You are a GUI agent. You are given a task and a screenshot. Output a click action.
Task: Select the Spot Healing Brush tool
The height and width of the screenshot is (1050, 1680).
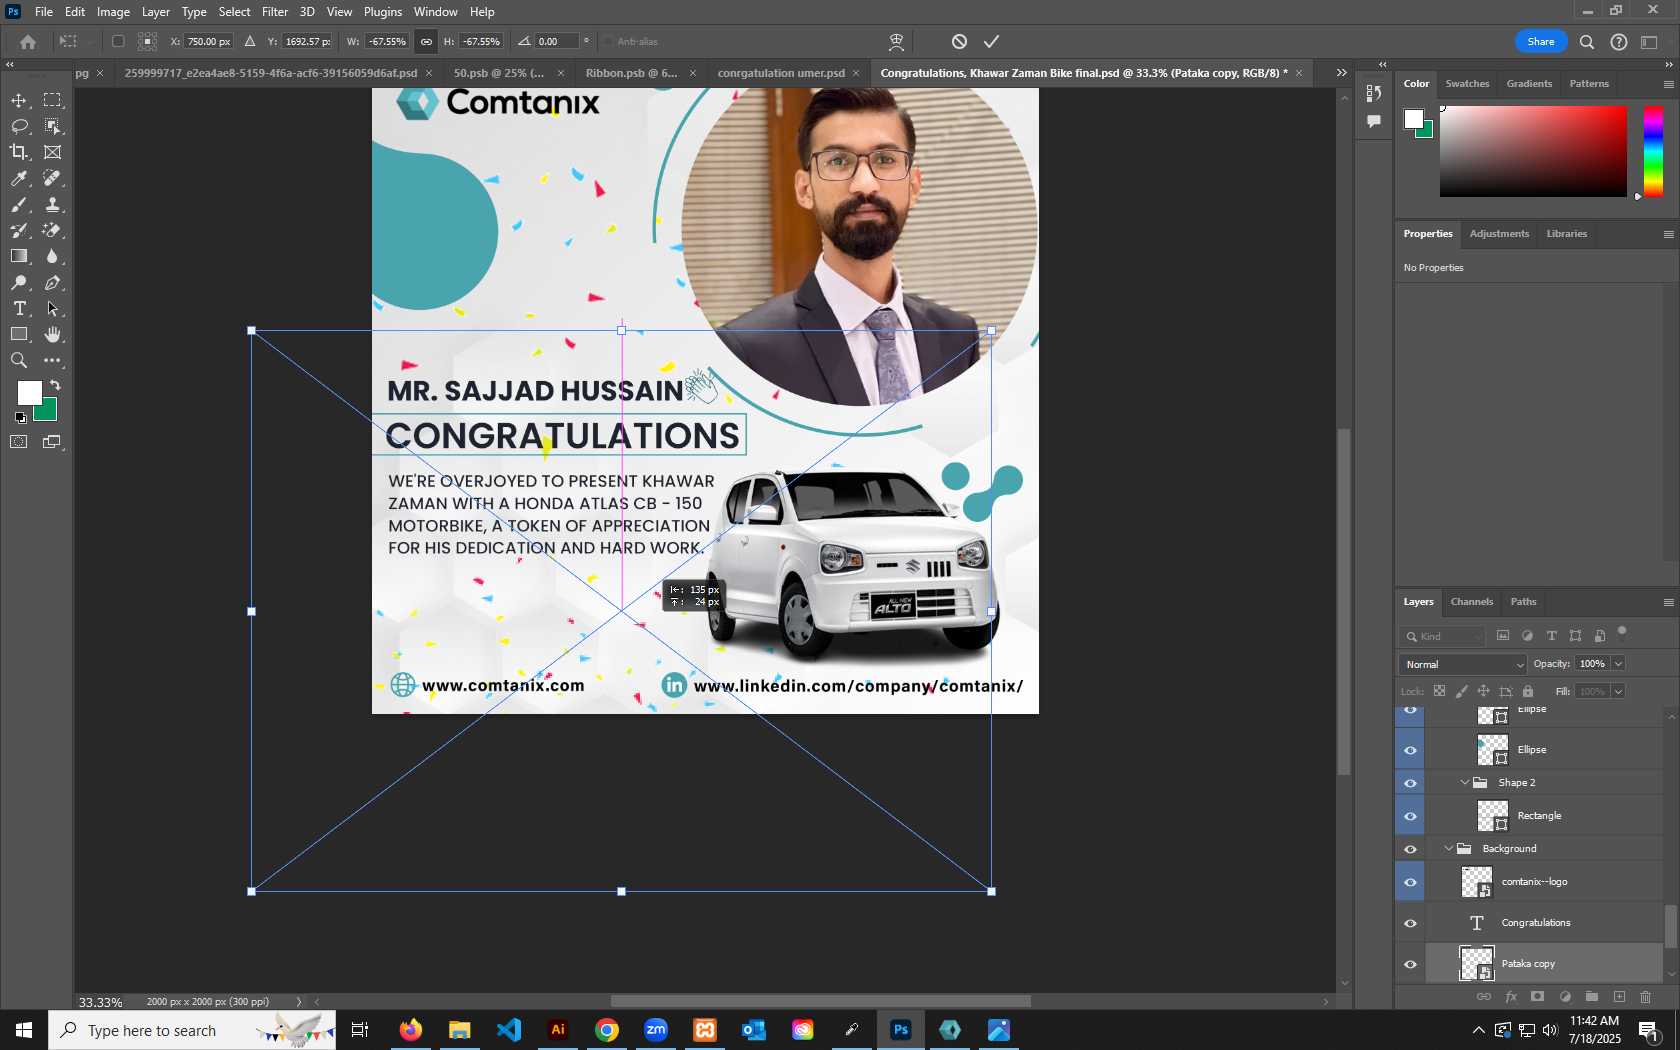52,178
